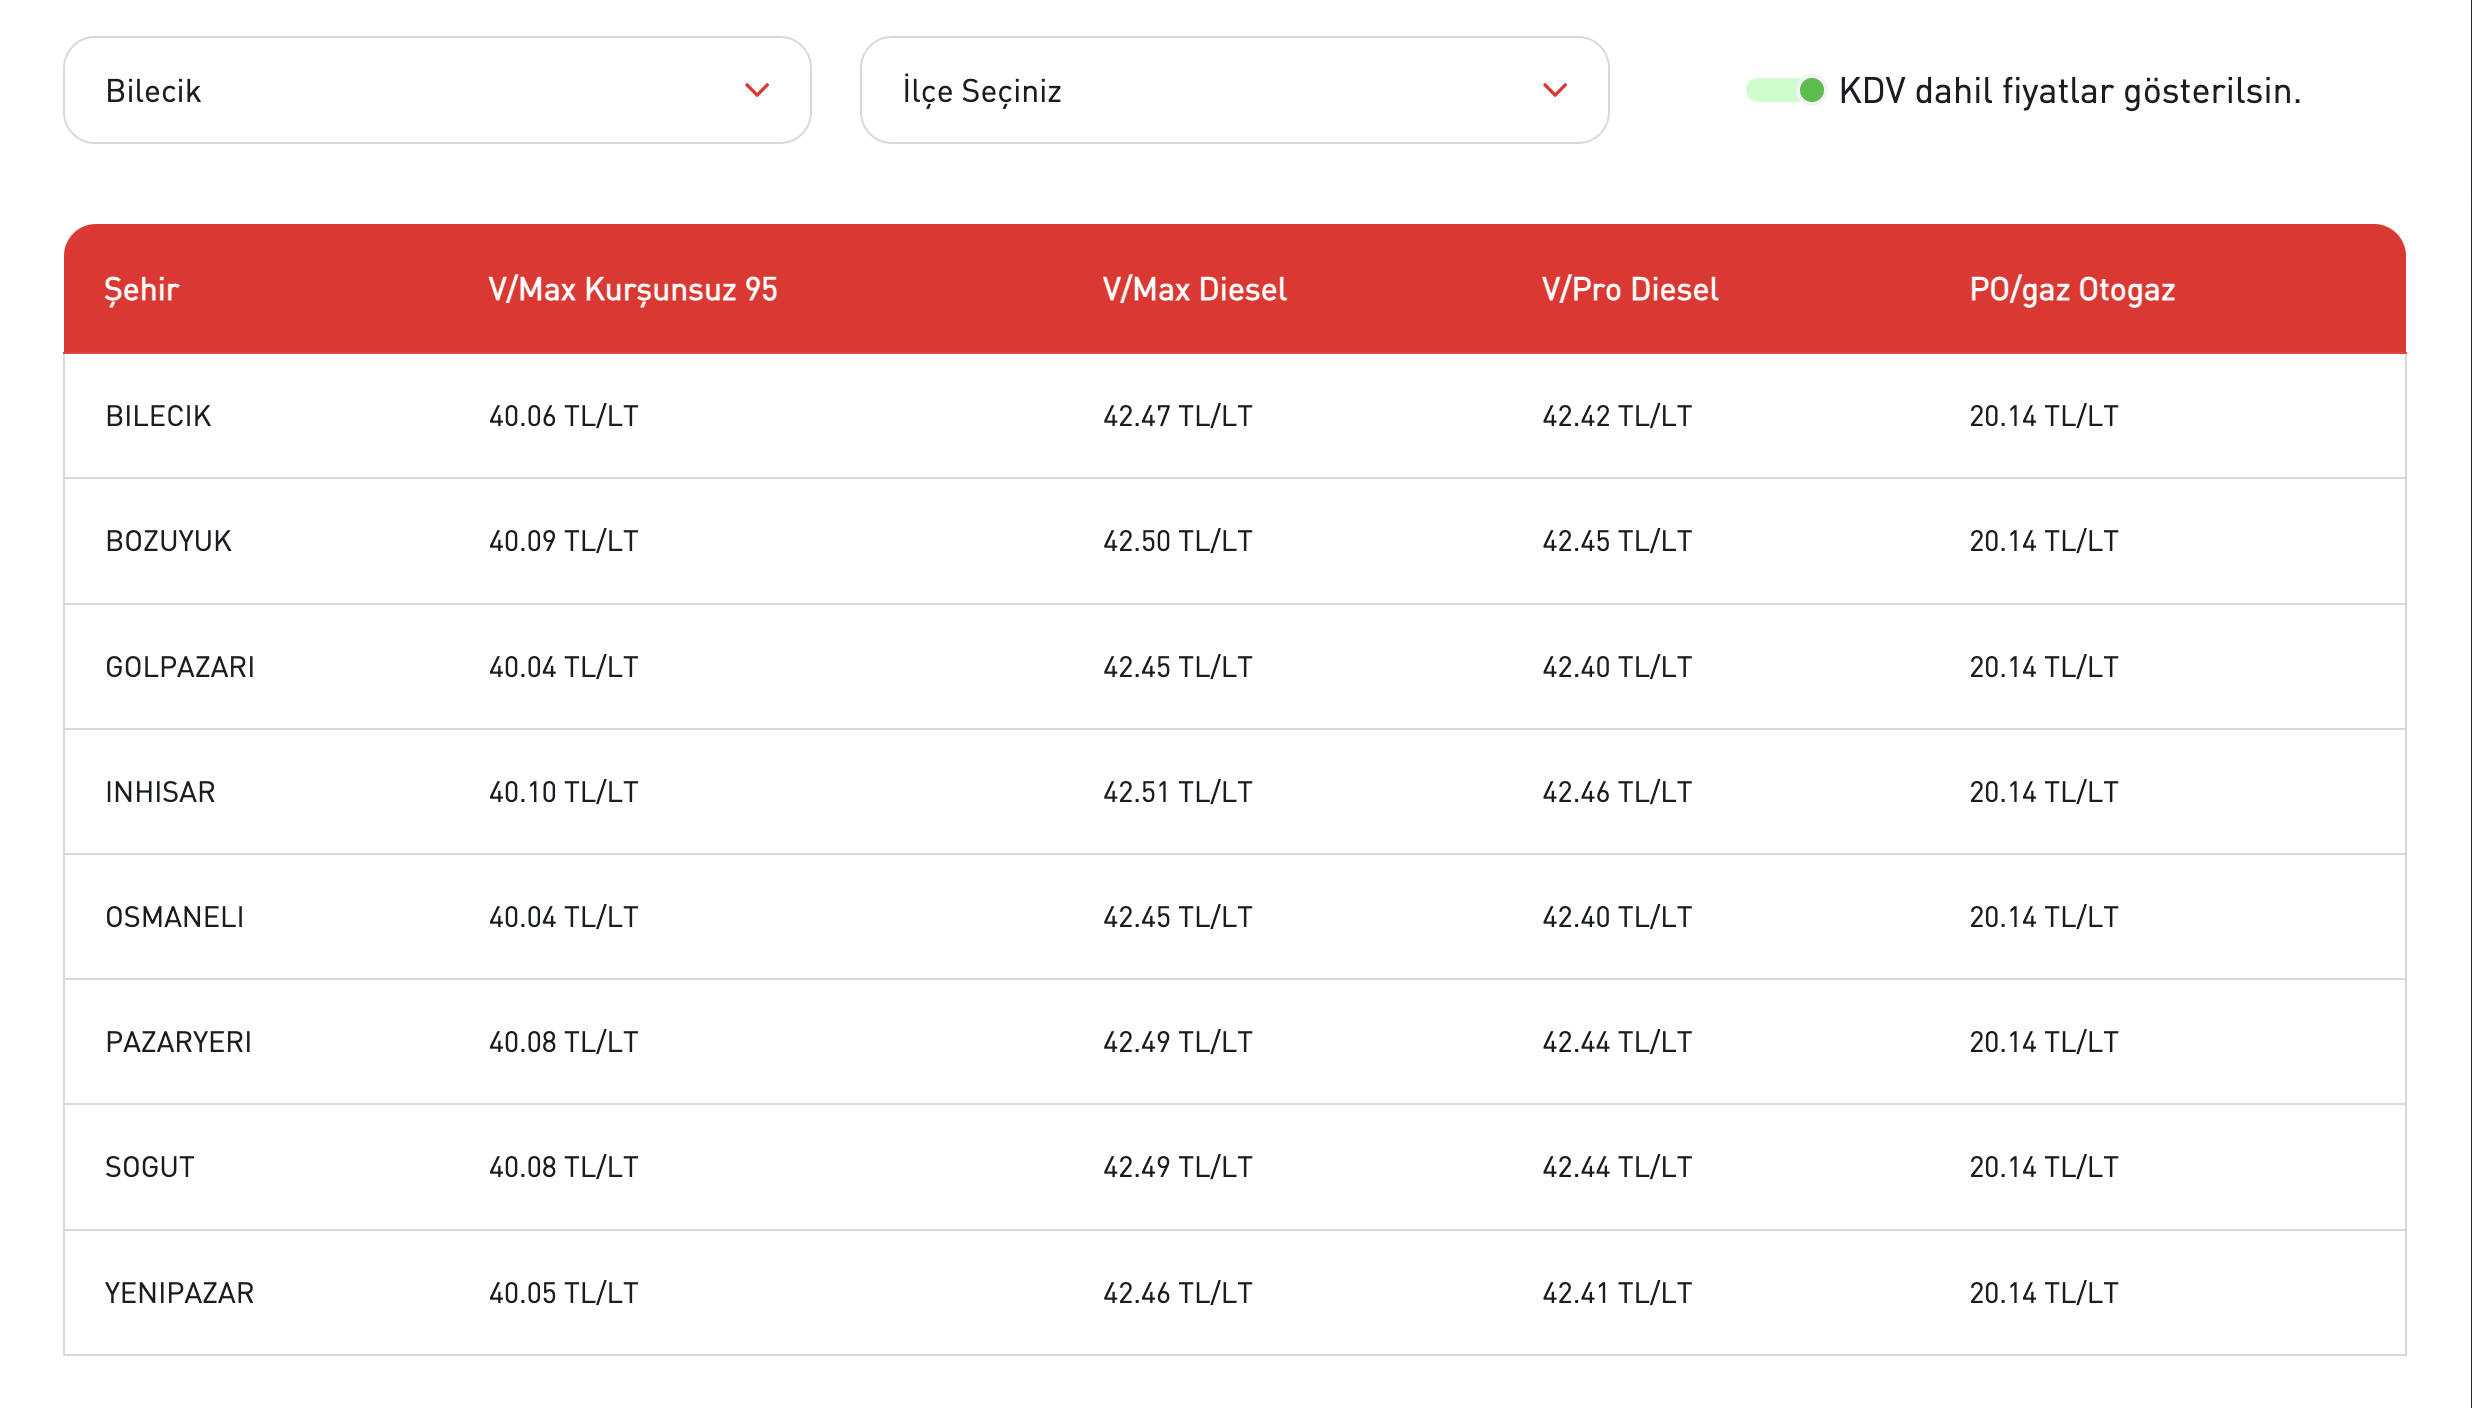
Task: Select the YENIPAZAR row name
Action: click(179, 1293)
